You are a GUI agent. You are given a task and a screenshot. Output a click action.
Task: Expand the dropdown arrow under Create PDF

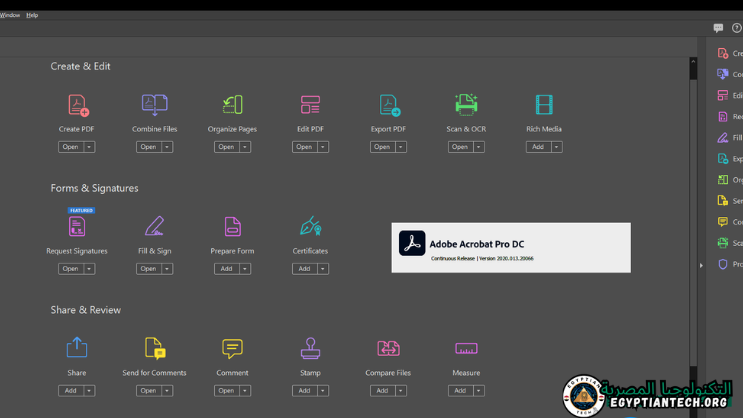(89, 147)
